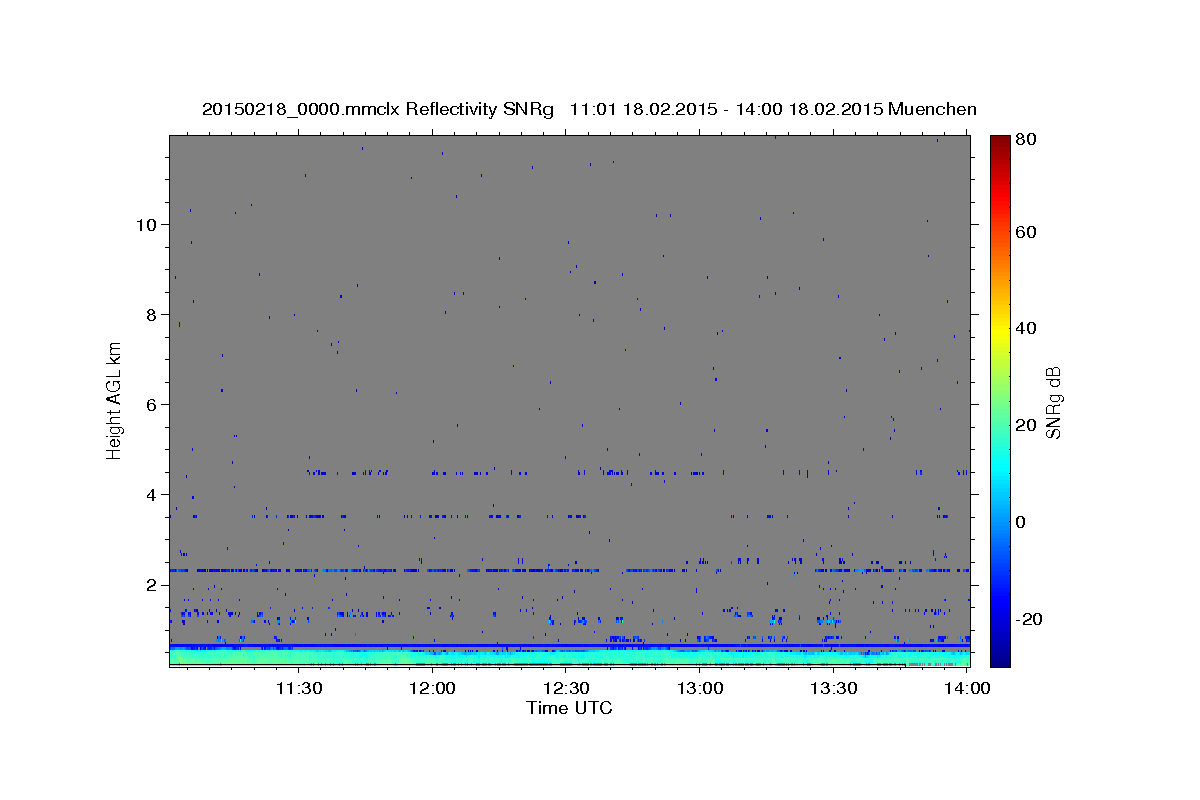This screenshot has height=800, width=1200.
Task: Click the 'Height AGL km' axis label
Action: click(x=114, y=400)
